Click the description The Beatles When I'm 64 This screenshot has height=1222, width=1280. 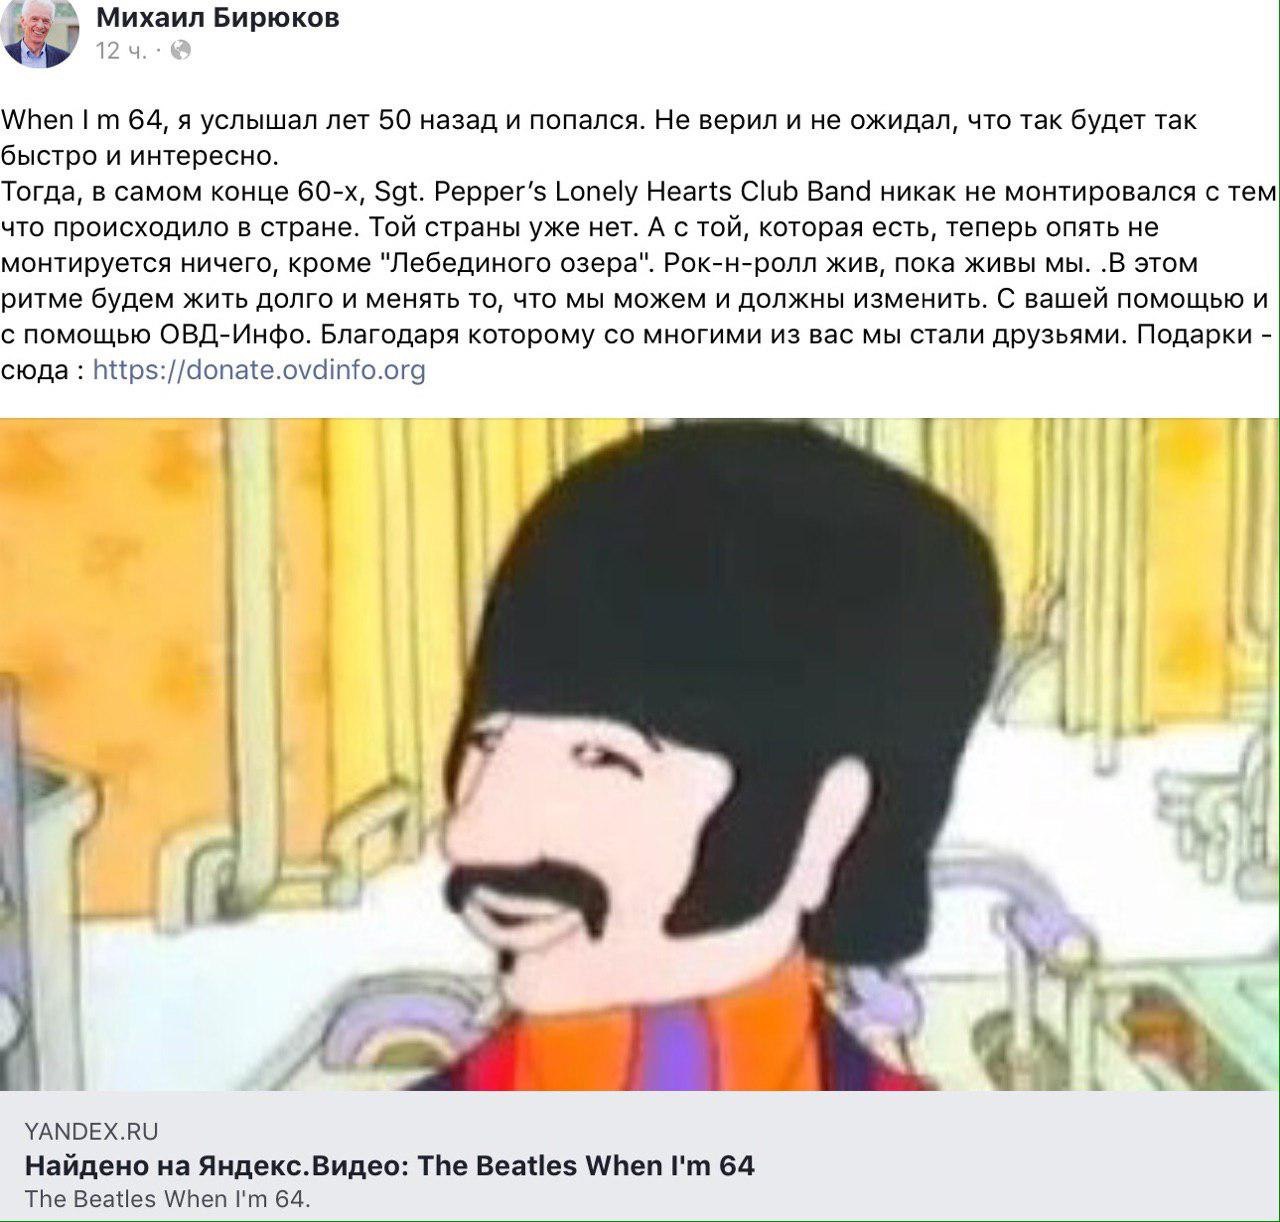(167, 1199)
